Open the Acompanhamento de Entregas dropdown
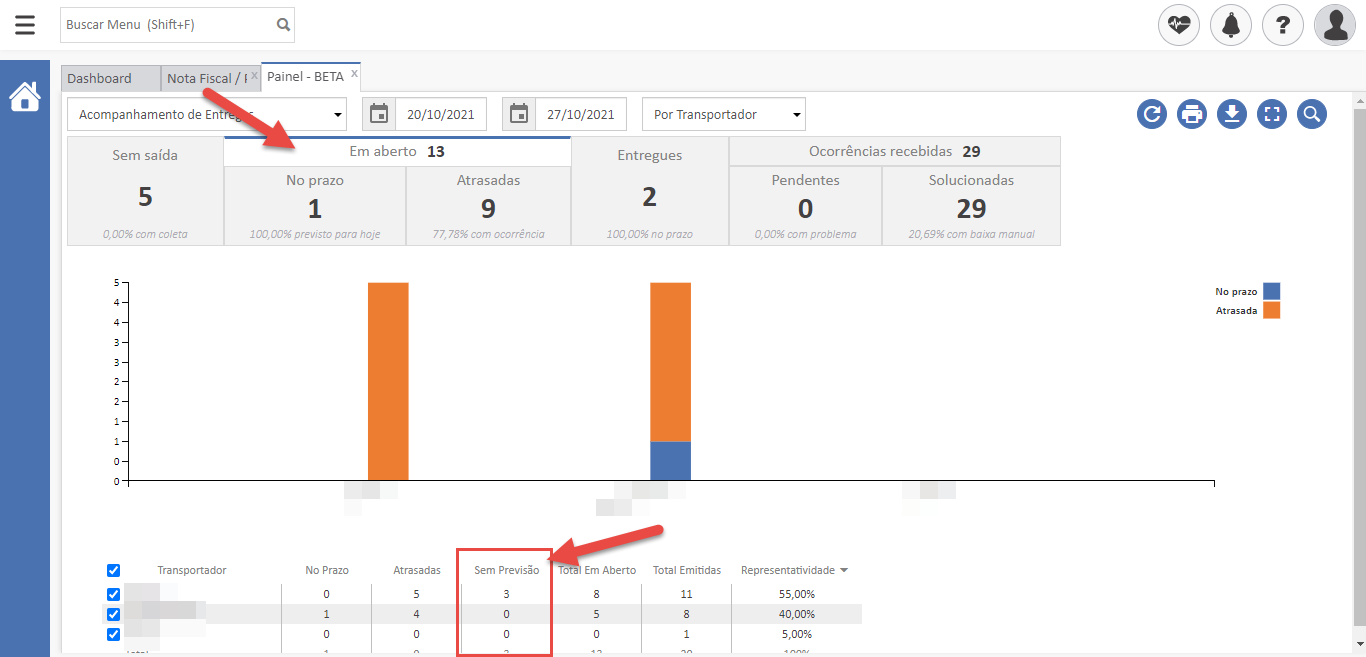 (207, 115)
